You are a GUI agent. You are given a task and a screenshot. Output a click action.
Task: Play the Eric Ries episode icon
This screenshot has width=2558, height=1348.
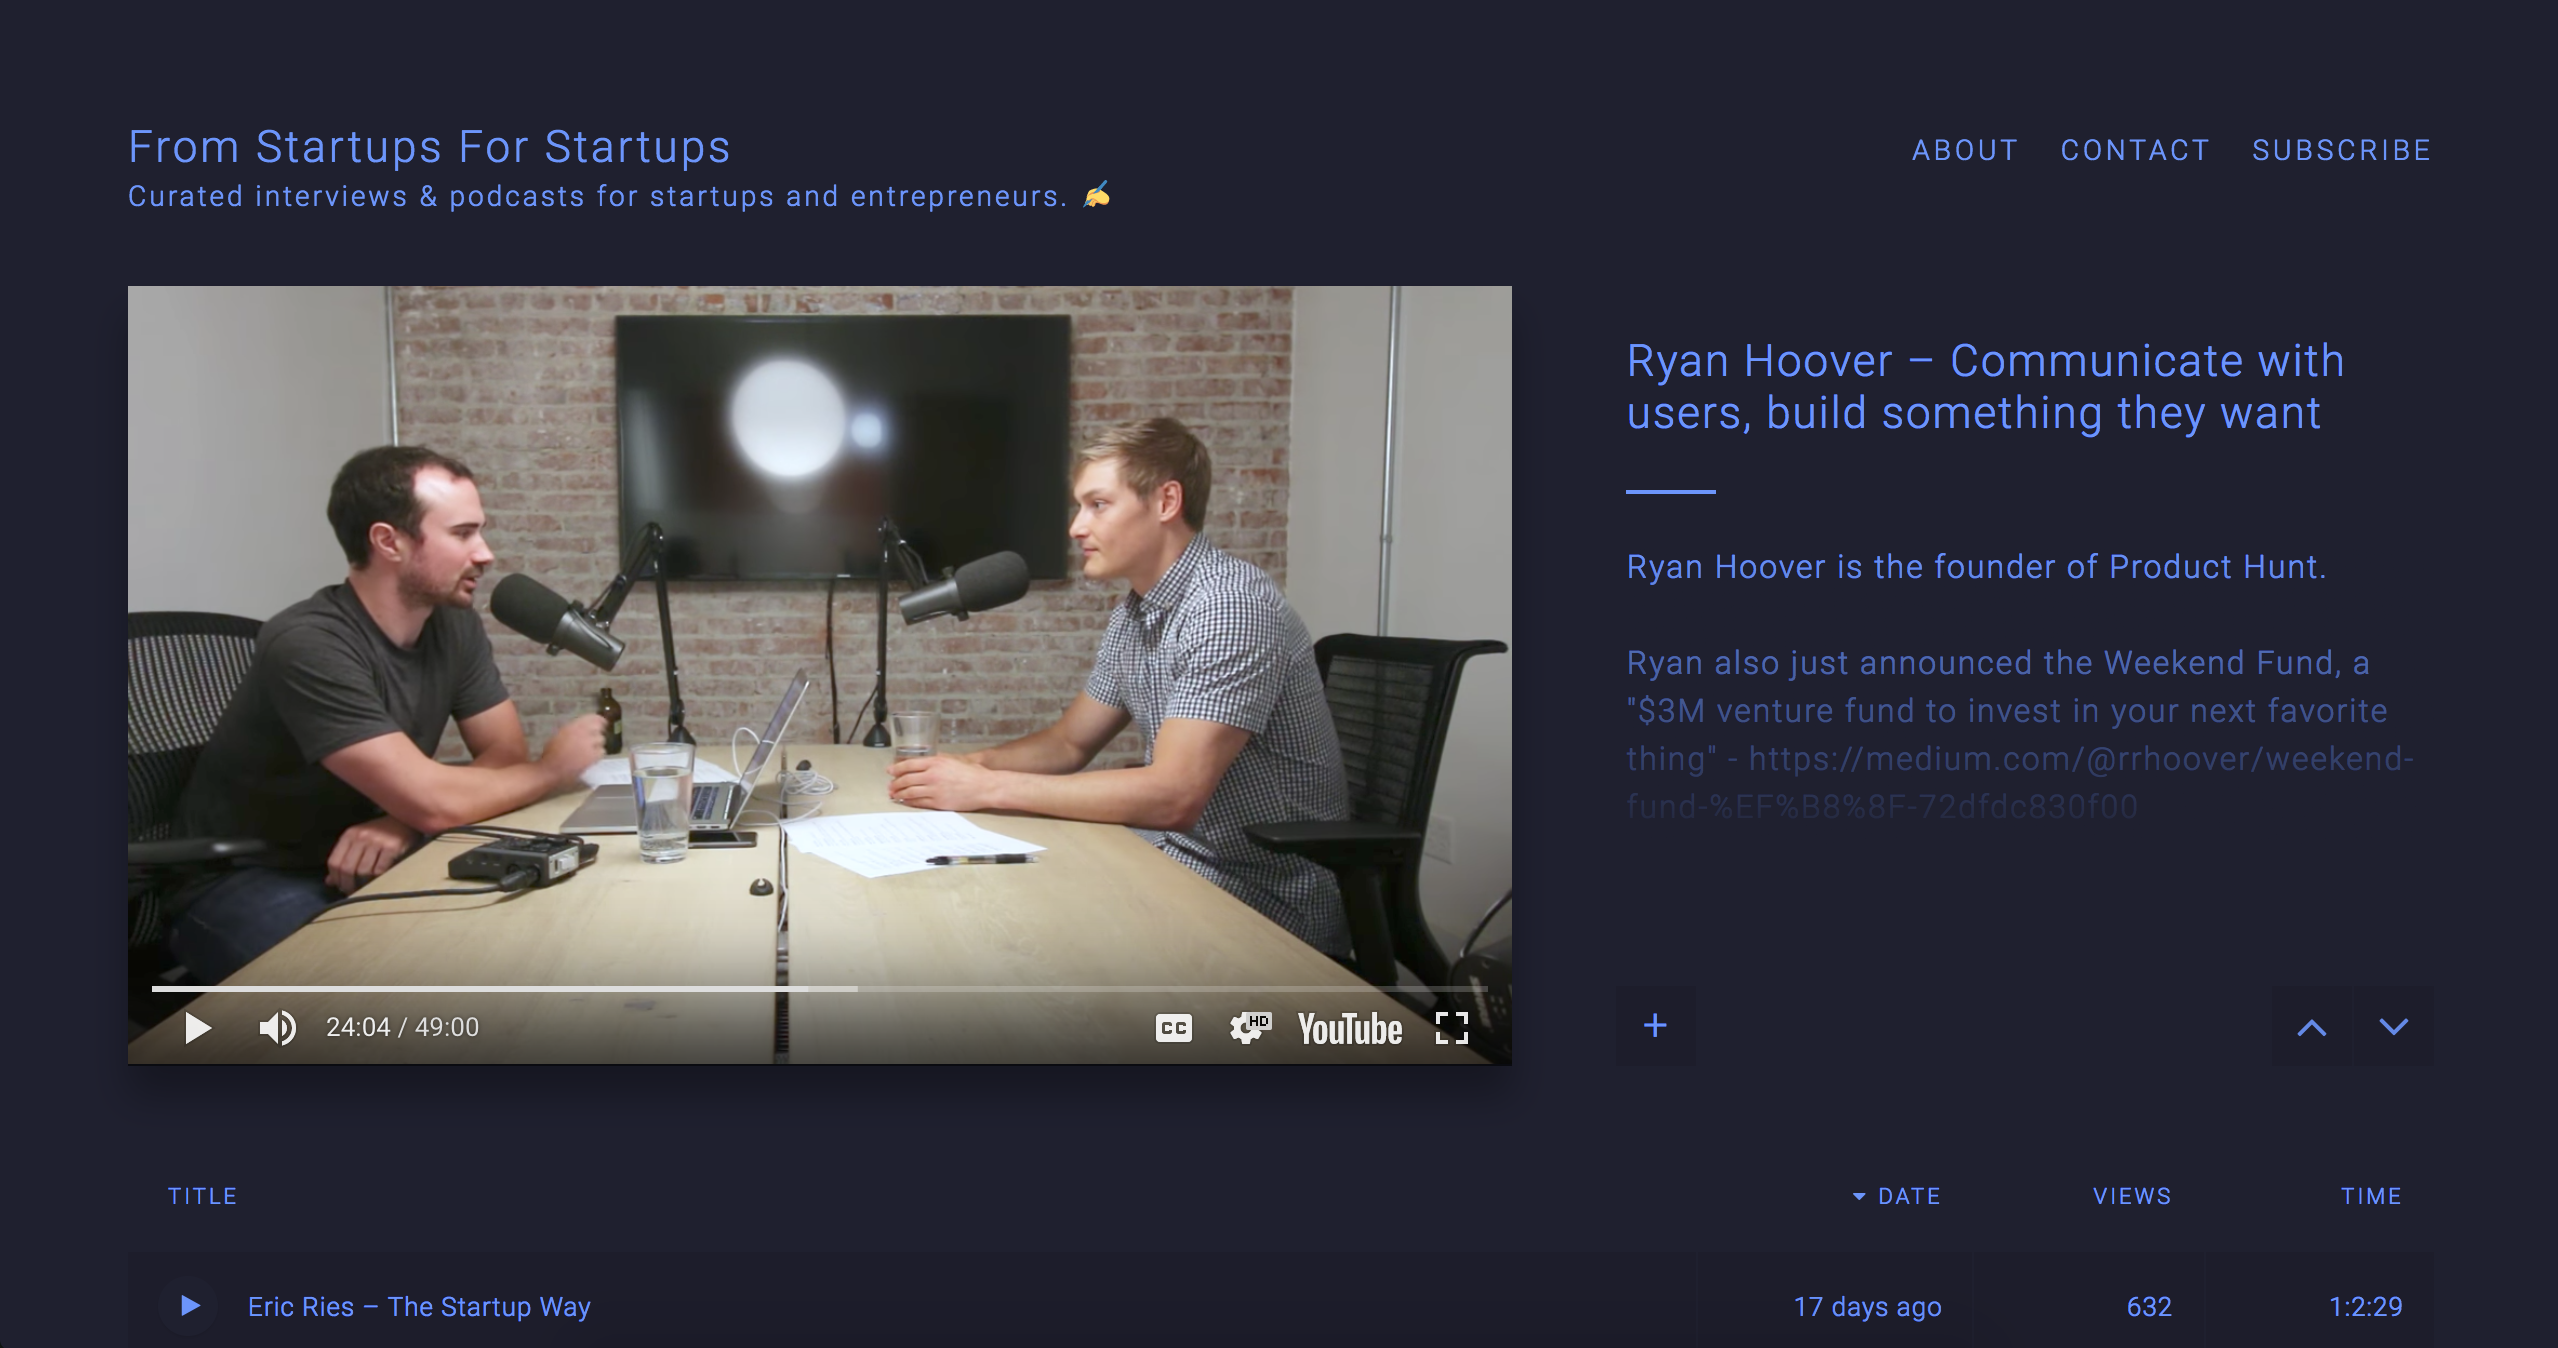coord(190,1306)
